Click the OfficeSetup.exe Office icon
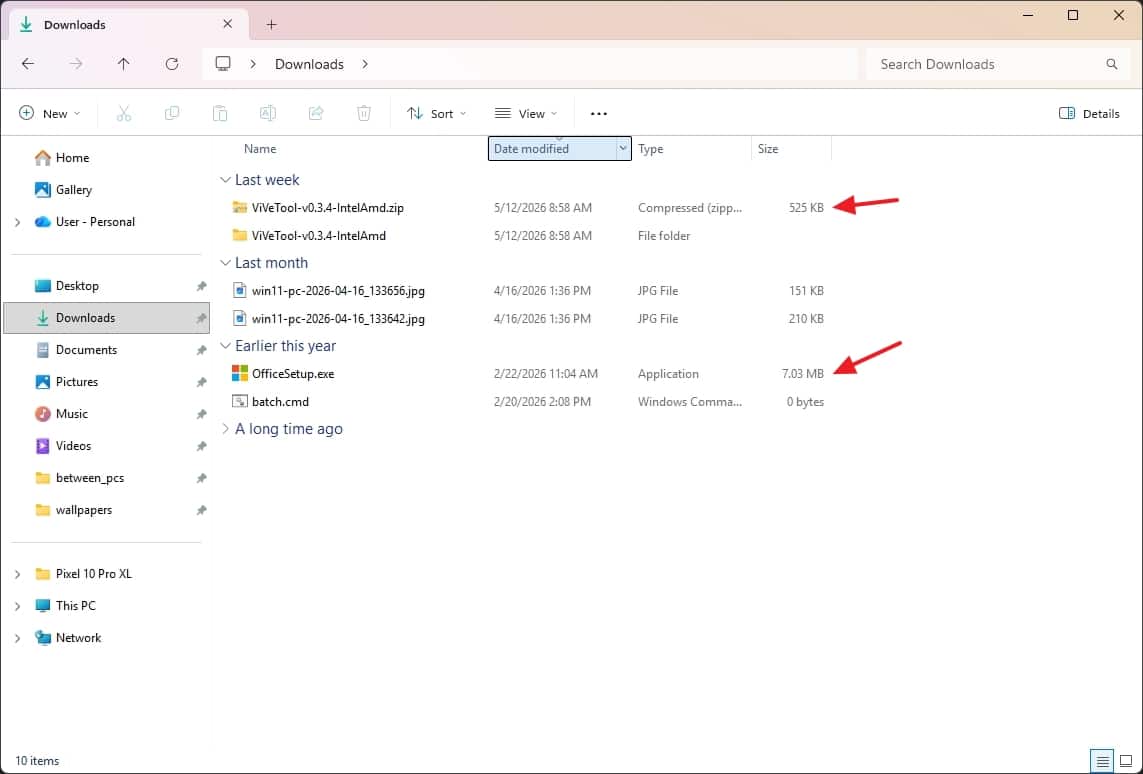The height and width of the screenshot is (774, 1143). [x=240, y=373]
